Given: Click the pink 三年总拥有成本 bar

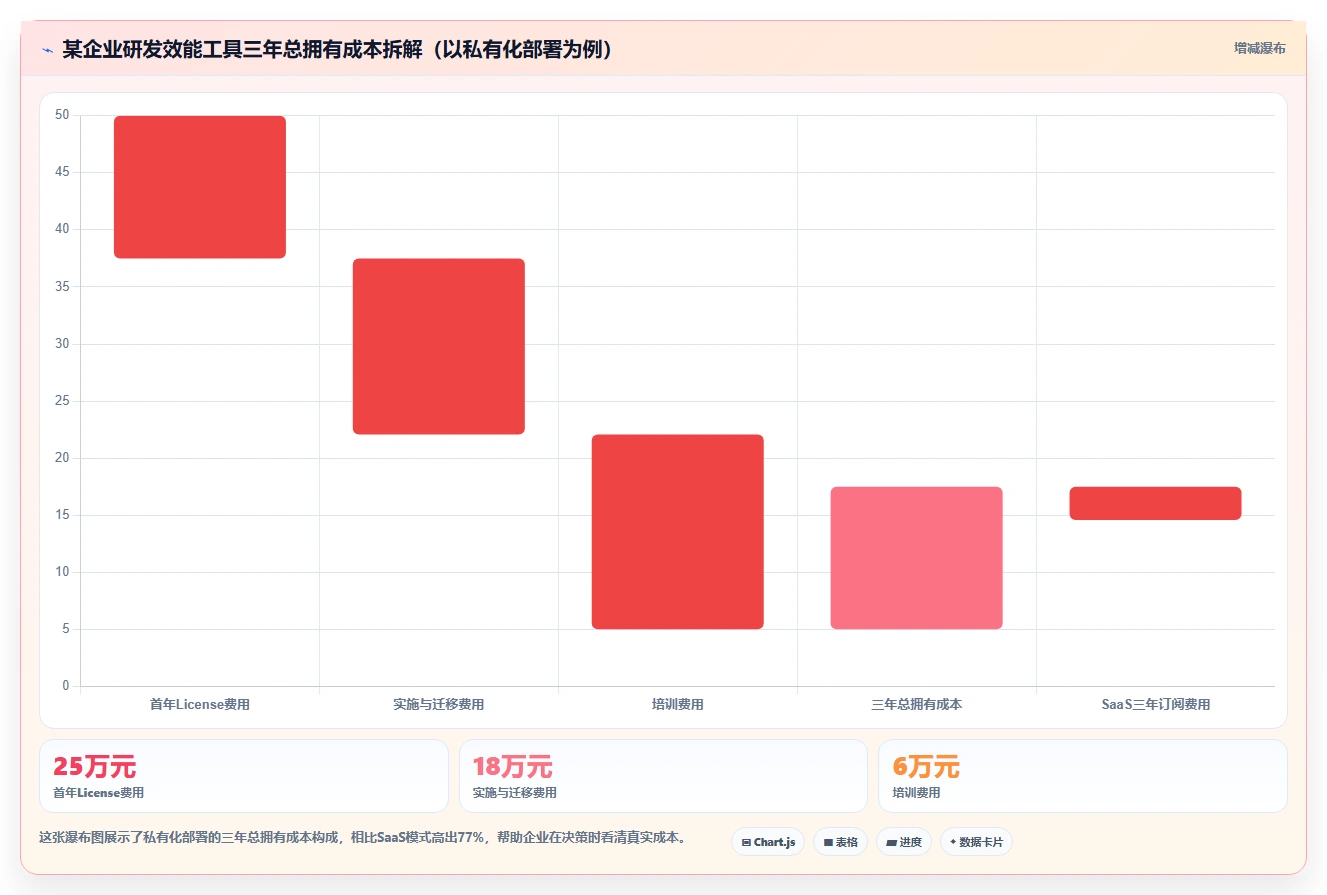Looking at the screenshot, I should tap(917, 558).
